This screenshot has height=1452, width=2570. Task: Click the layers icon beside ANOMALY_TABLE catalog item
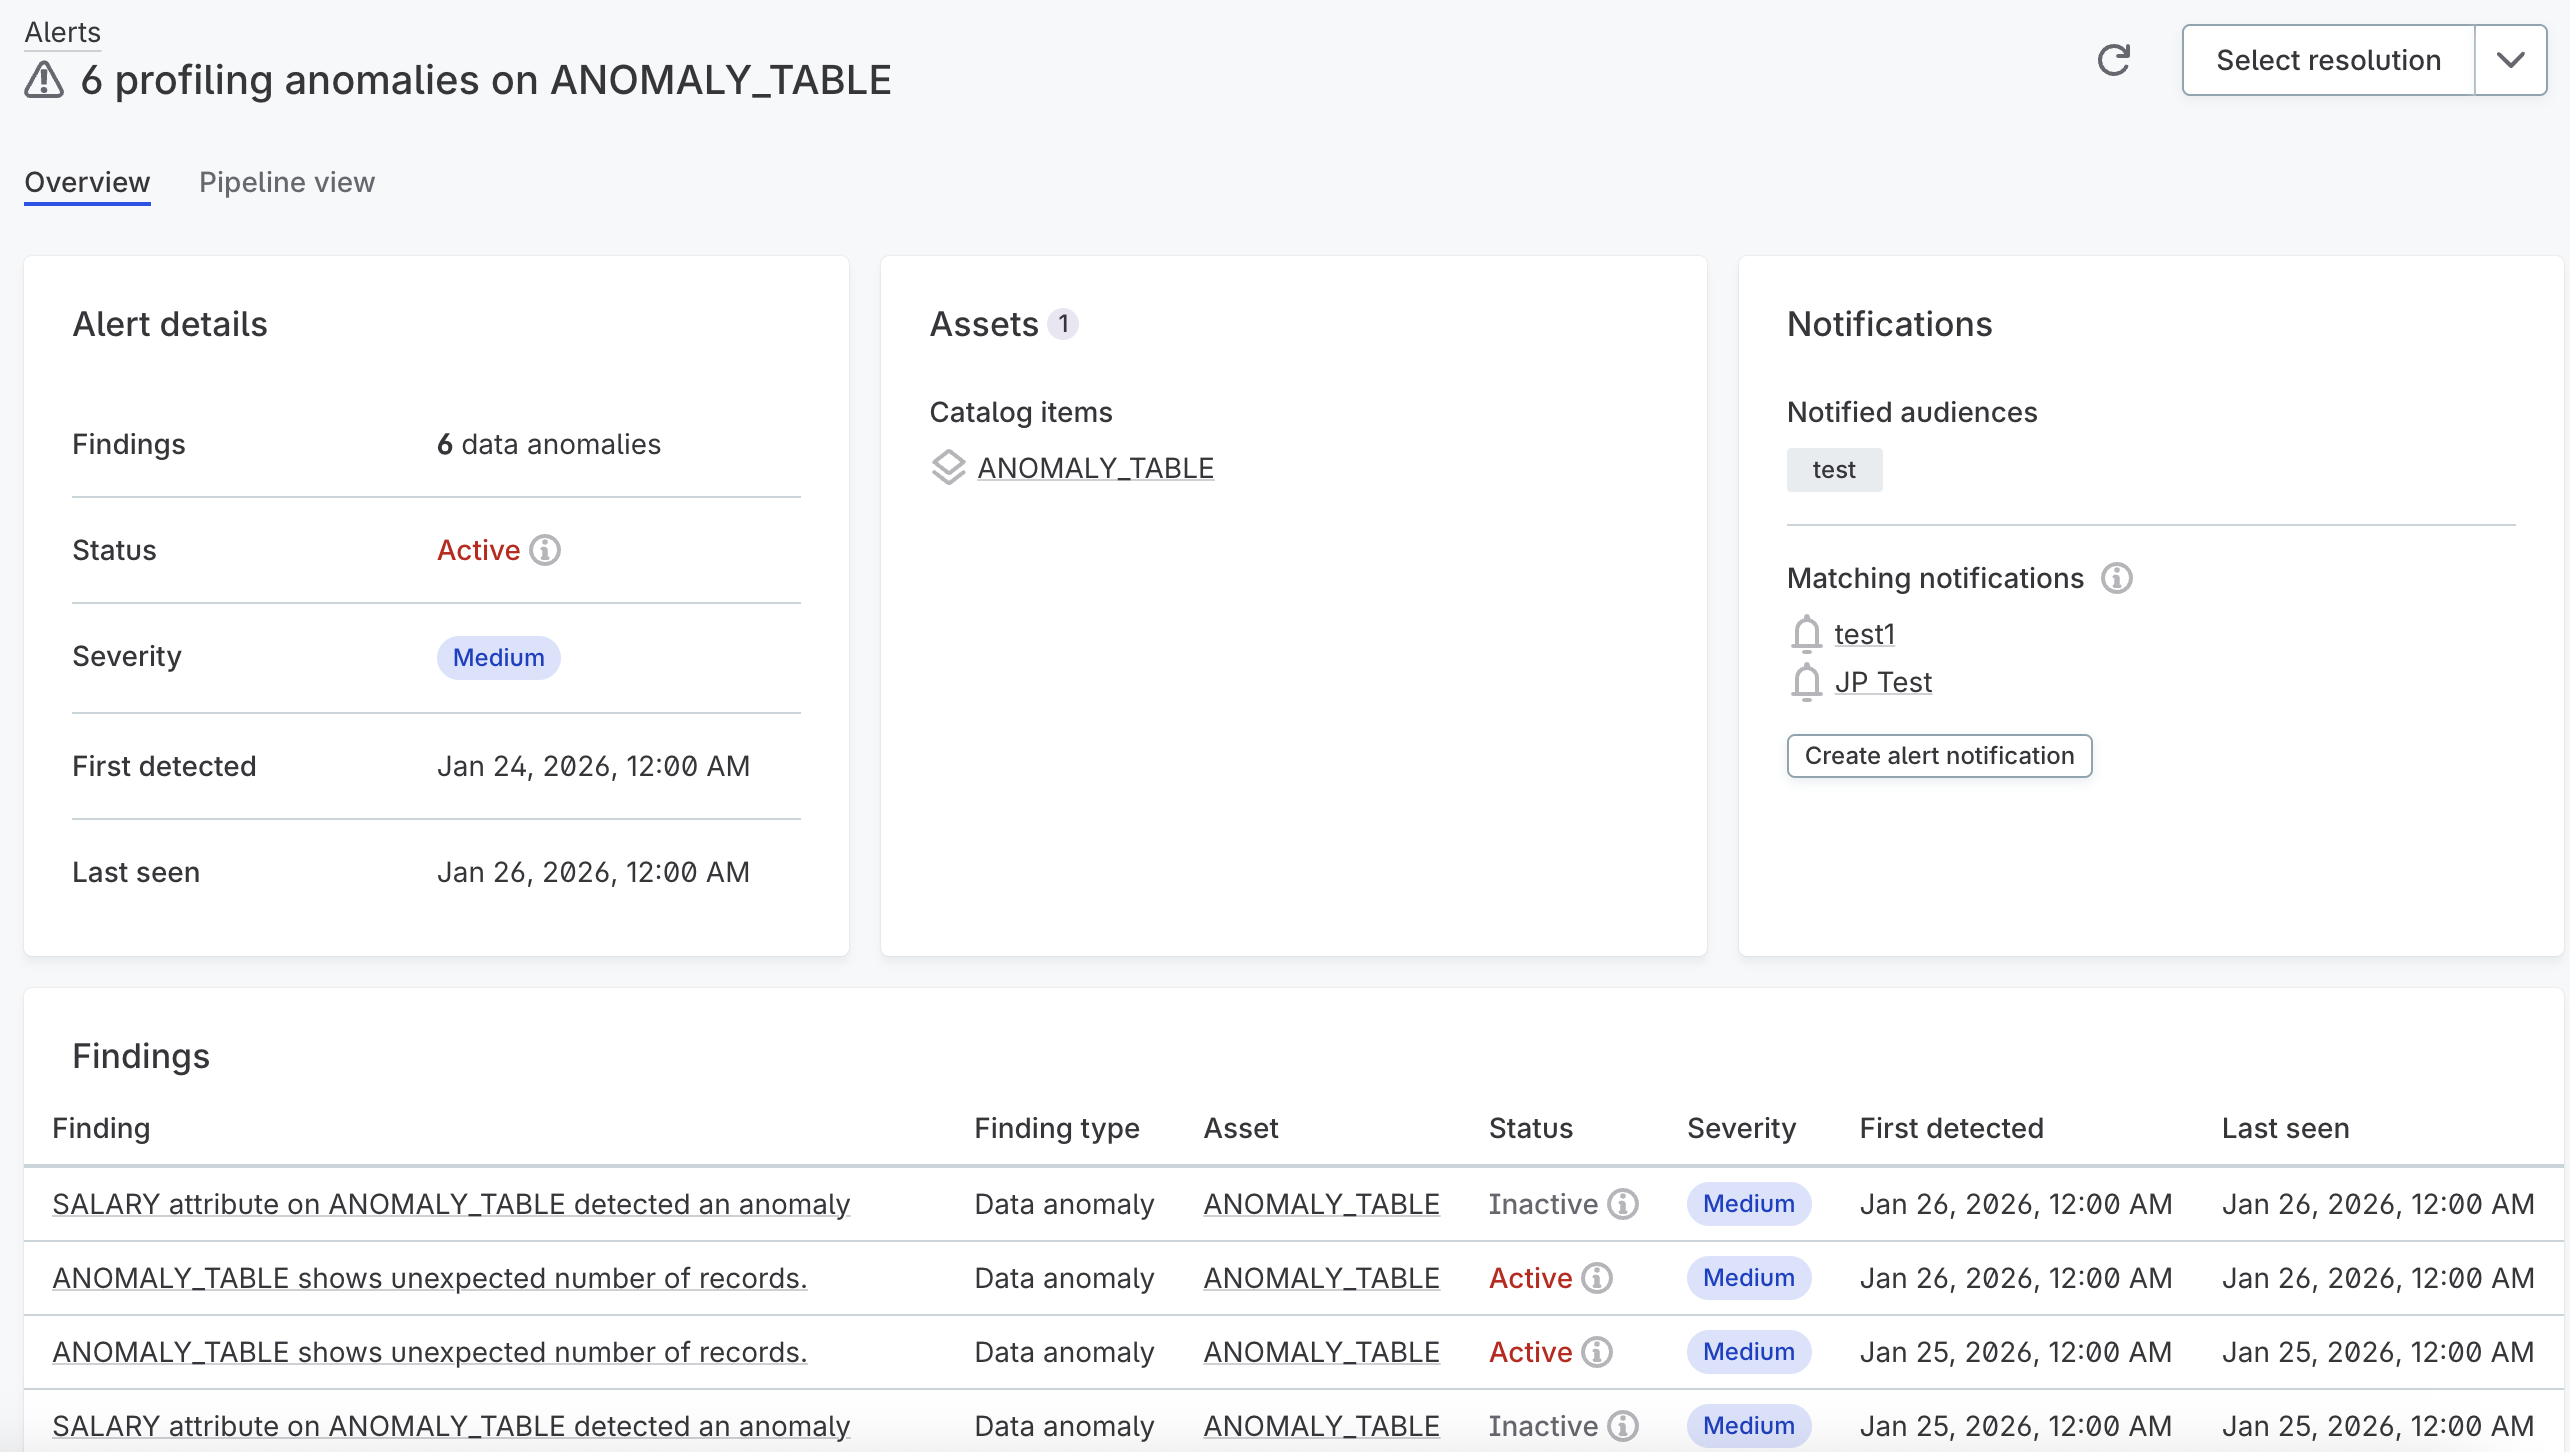coord(948,468)
